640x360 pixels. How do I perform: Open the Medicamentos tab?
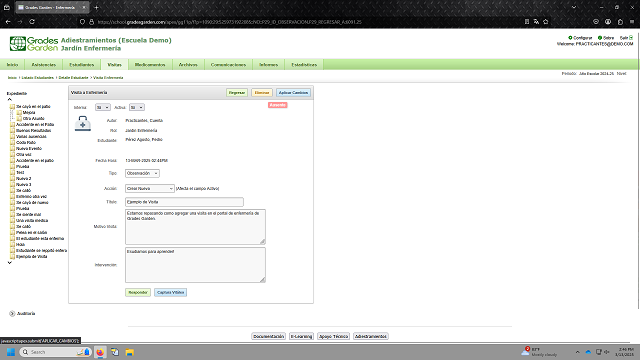click(x=150, y=64)
